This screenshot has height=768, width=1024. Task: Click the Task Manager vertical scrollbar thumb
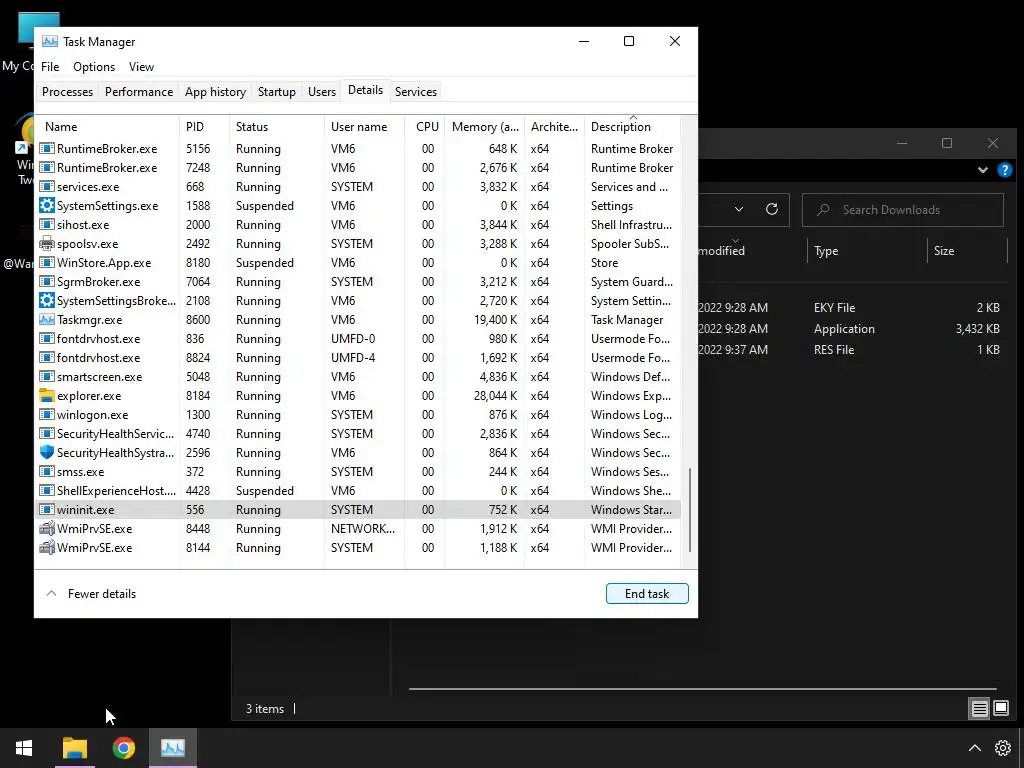click(x=690, y=510)
